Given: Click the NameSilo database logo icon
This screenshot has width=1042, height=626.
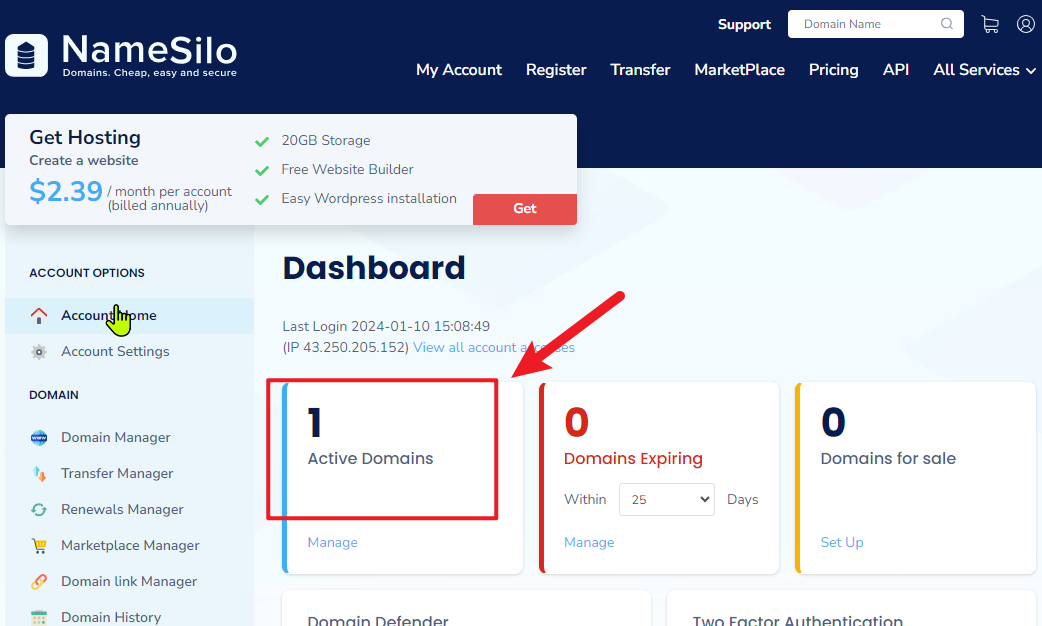Looking at the screenshot, I should 27,55.
